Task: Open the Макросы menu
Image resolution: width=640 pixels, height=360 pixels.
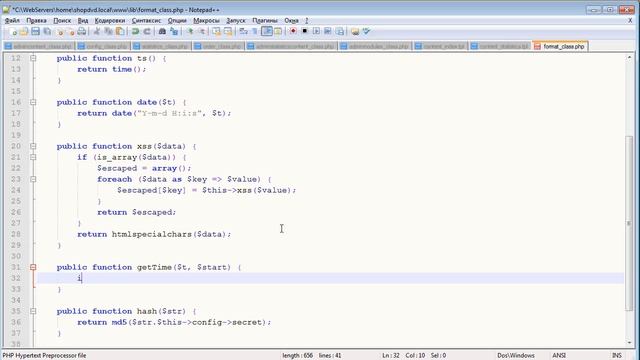Action: [206, 20]
